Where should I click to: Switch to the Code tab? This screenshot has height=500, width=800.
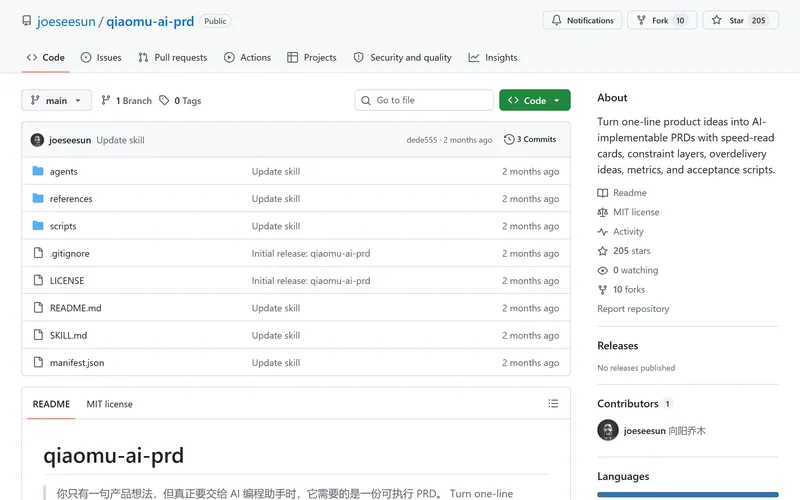45,58
